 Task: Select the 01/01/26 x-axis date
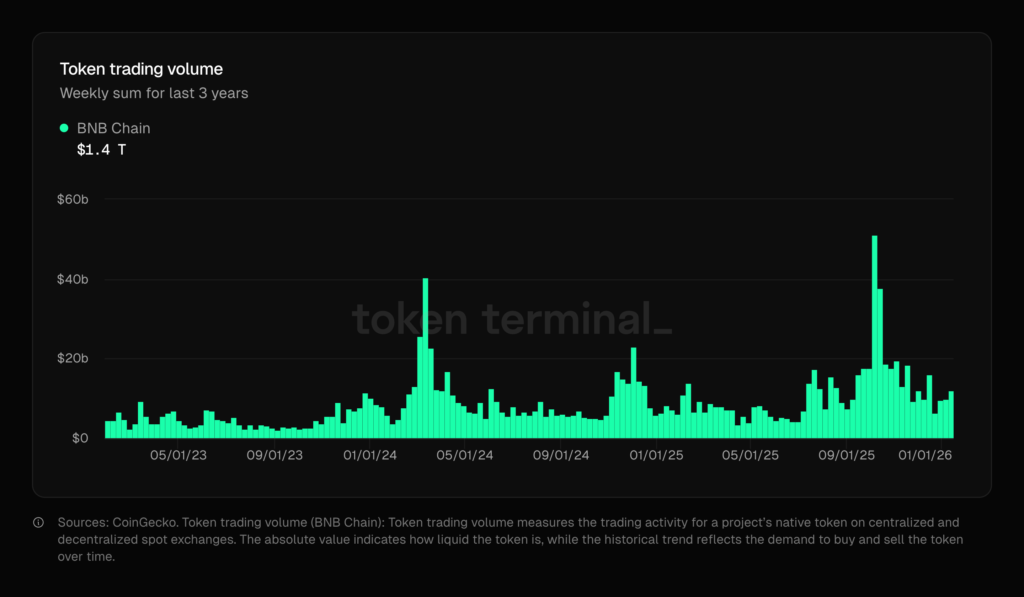point(926,456)
